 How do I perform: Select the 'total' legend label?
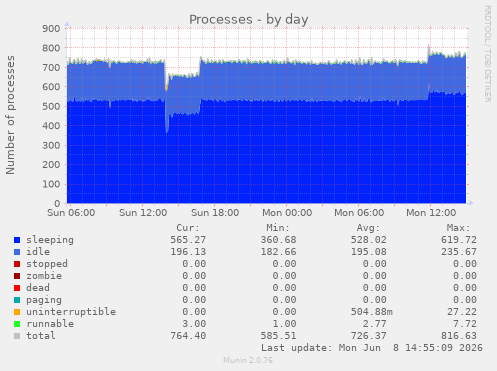click(41, 336)
